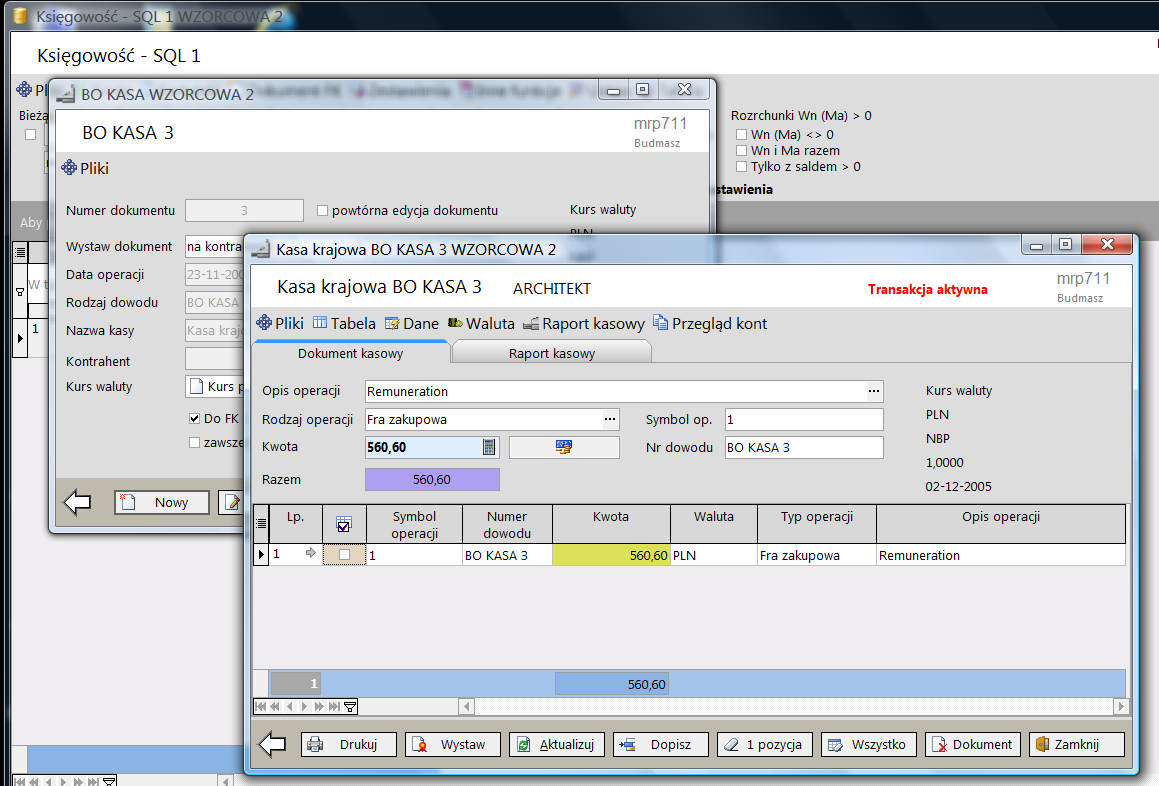Open Pliki menu in the BO KASA 3 window

click(x=85, y=168)
